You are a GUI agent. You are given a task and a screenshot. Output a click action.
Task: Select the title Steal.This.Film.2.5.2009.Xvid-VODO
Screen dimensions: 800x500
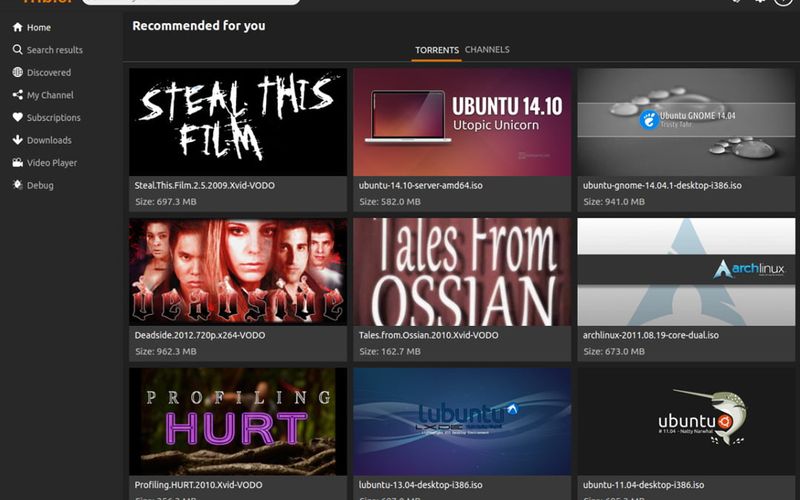pyautogui.click(x=205, y=185)
